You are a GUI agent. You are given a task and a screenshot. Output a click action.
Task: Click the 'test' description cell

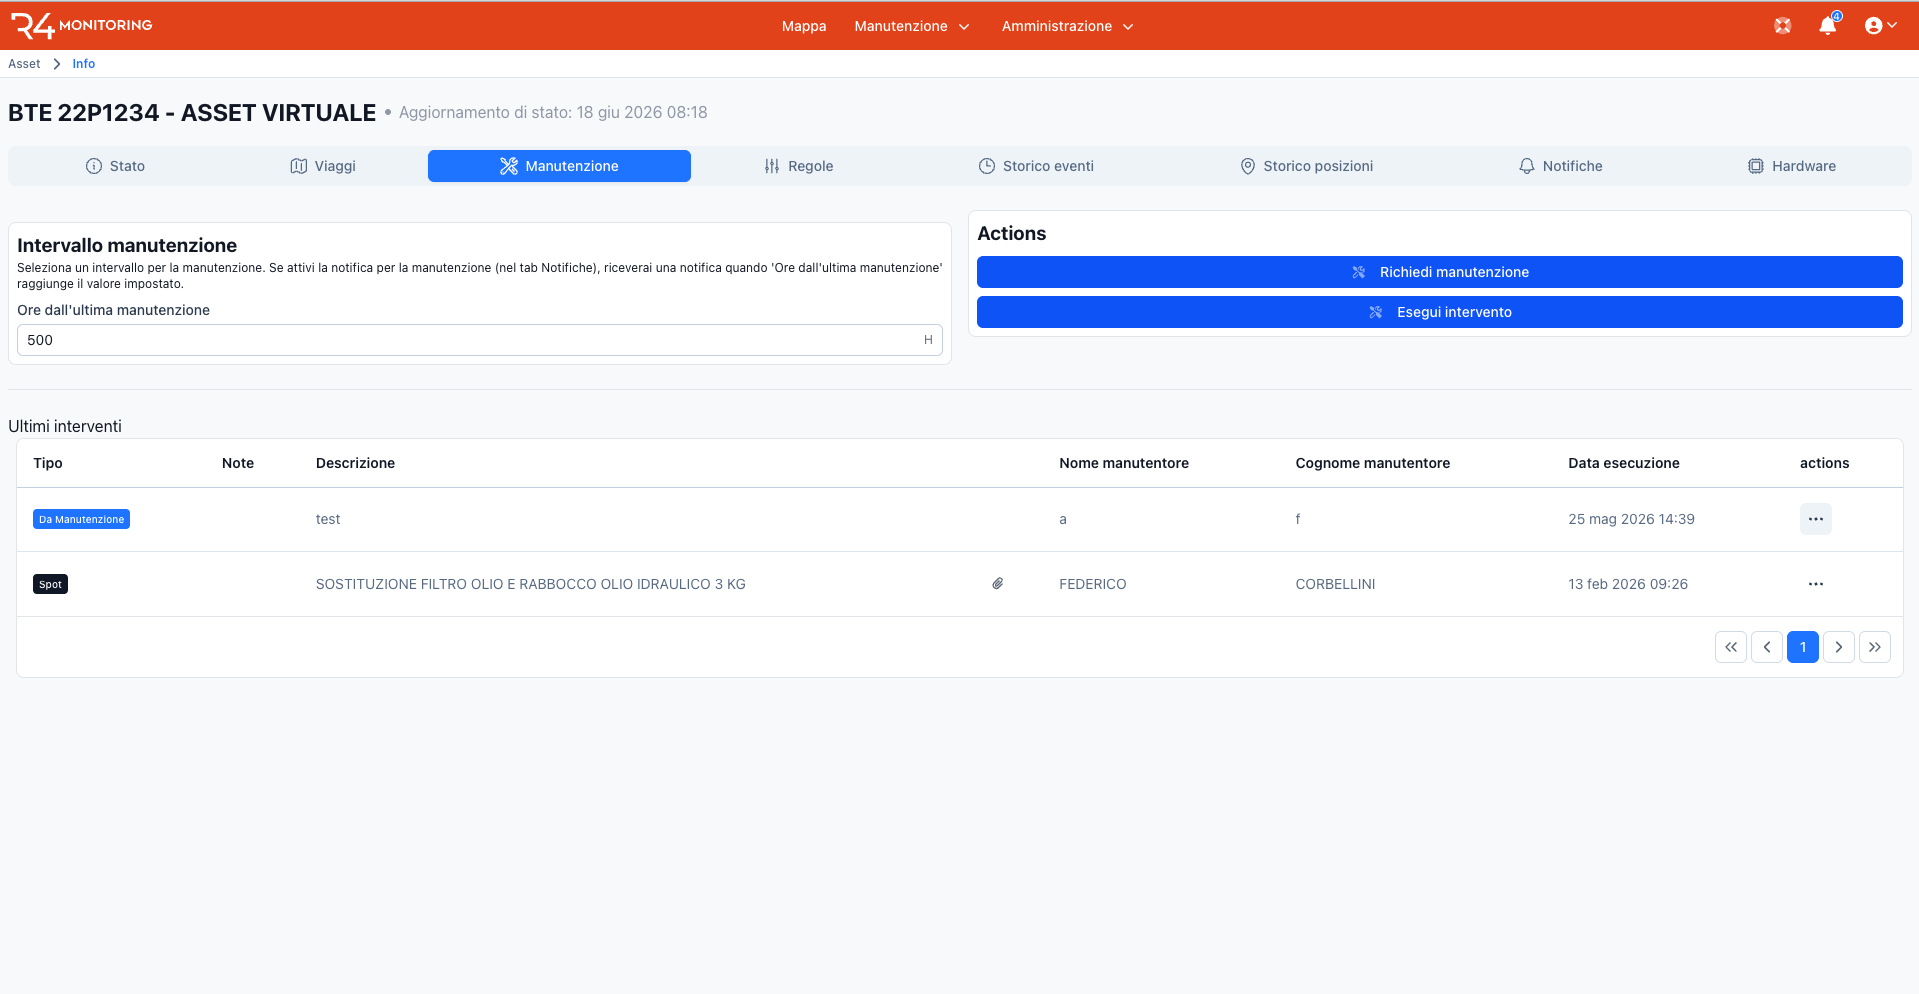328,519
